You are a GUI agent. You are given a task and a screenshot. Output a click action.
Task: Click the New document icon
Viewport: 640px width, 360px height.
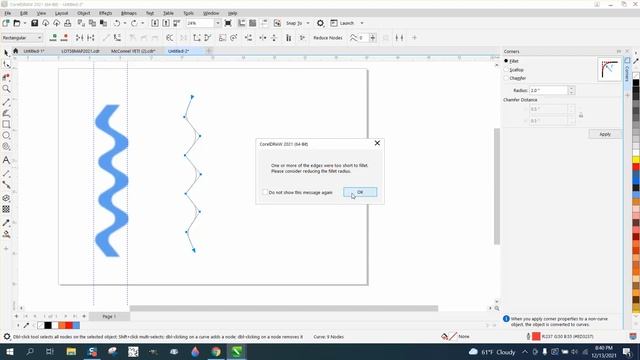pos(6,23)
